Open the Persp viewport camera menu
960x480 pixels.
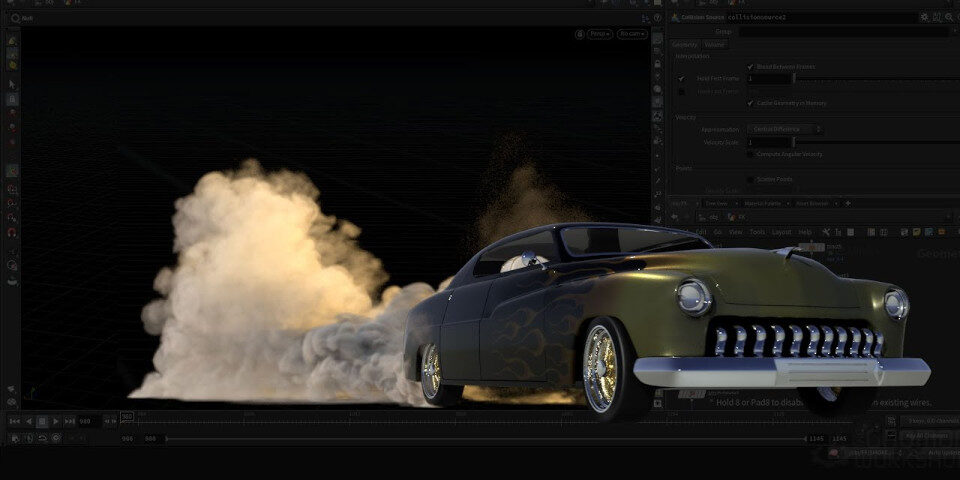click(x=600, y=34)
